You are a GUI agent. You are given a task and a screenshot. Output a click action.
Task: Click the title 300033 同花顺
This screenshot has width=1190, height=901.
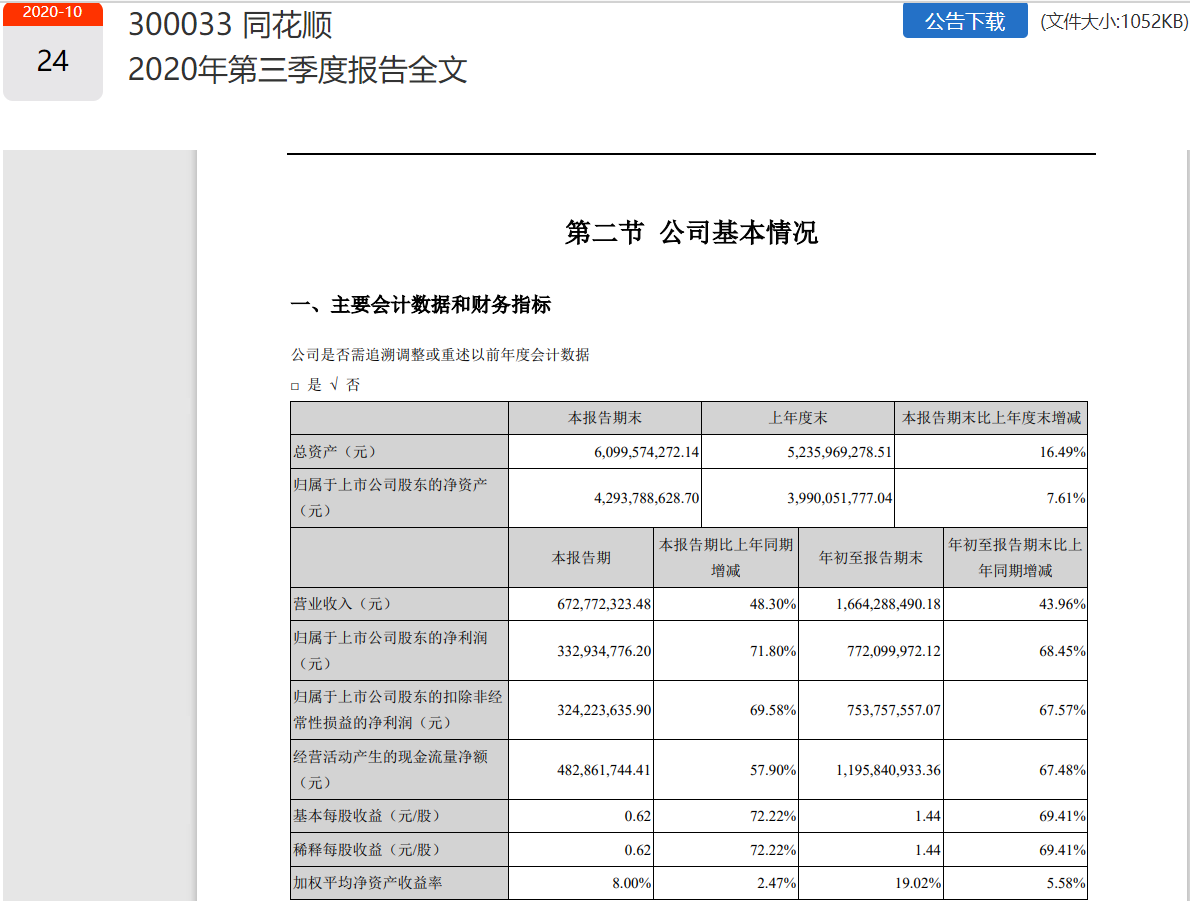(230, 25)
